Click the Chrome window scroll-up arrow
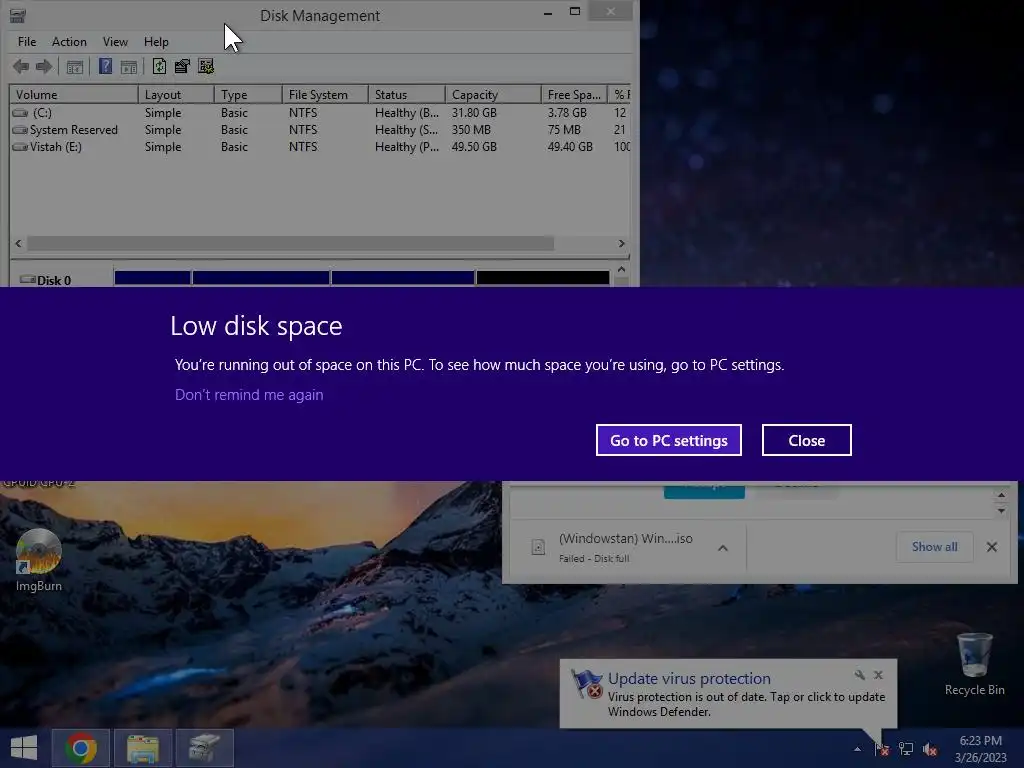 click(1001, 496)
